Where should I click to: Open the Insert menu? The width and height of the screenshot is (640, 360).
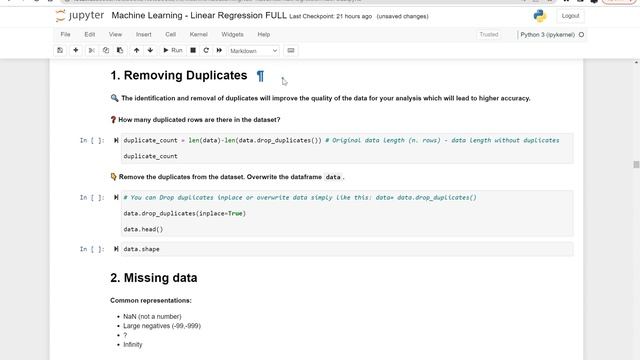[144, 34]
